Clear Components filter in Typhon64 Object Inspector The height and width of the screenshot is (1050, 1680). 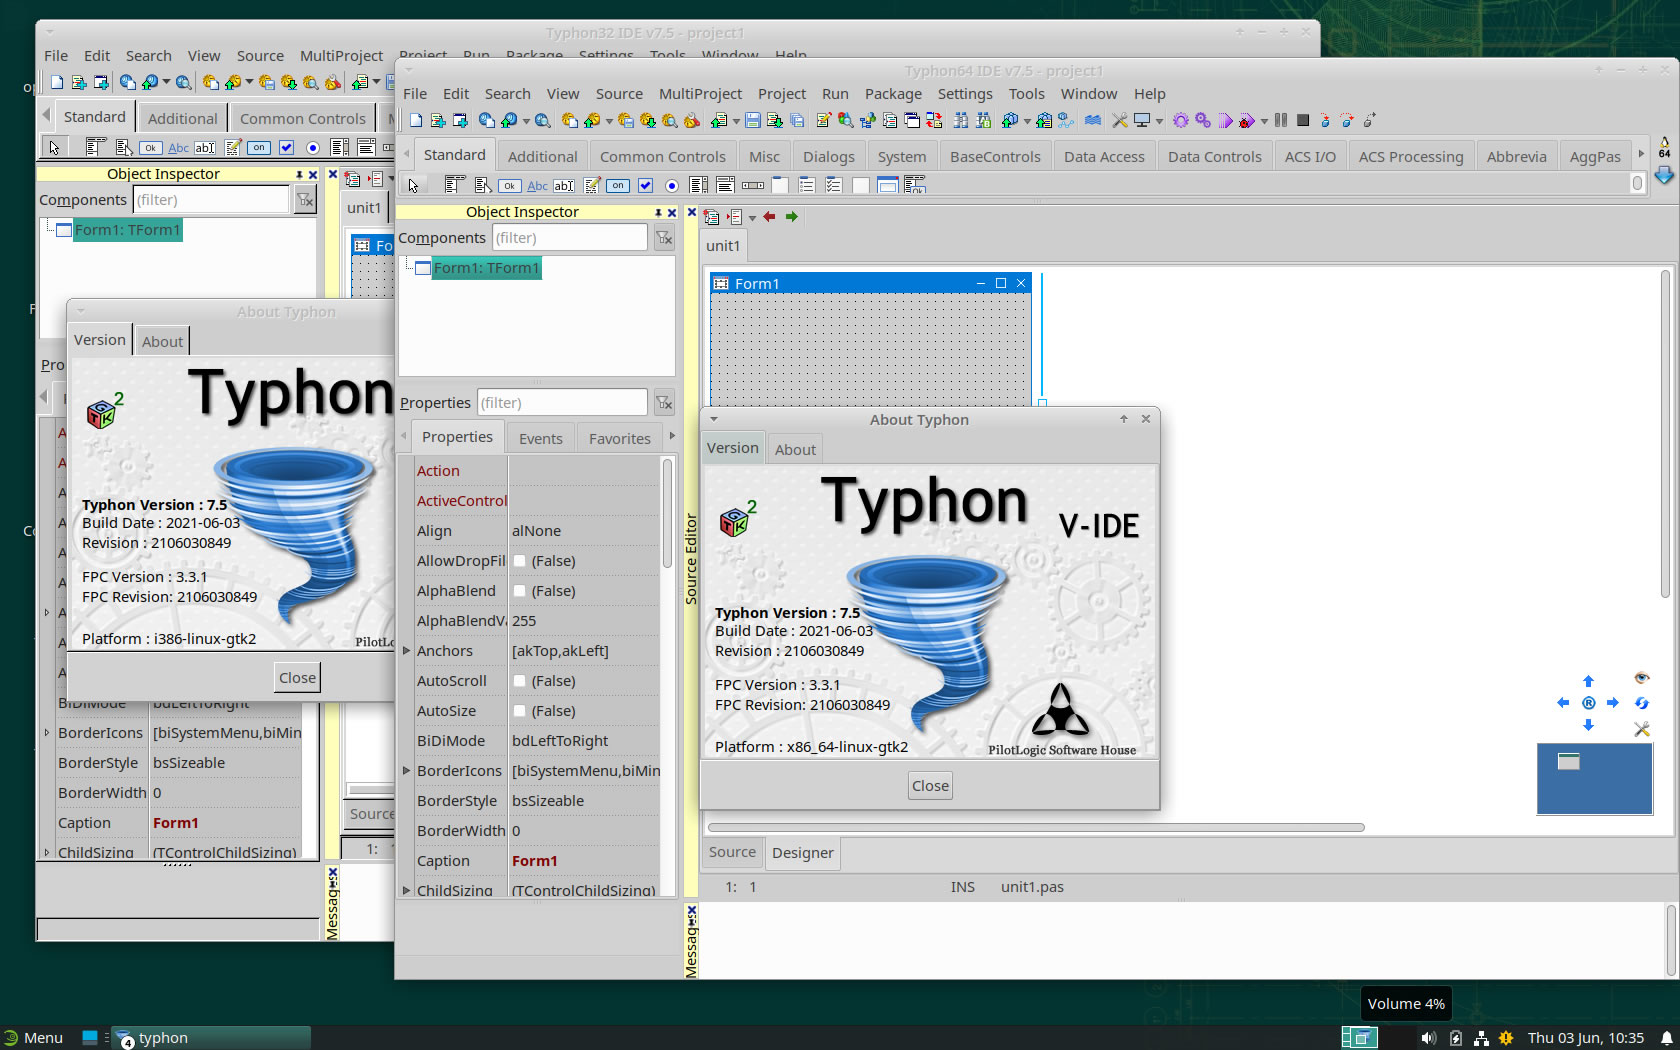(664, 238)
